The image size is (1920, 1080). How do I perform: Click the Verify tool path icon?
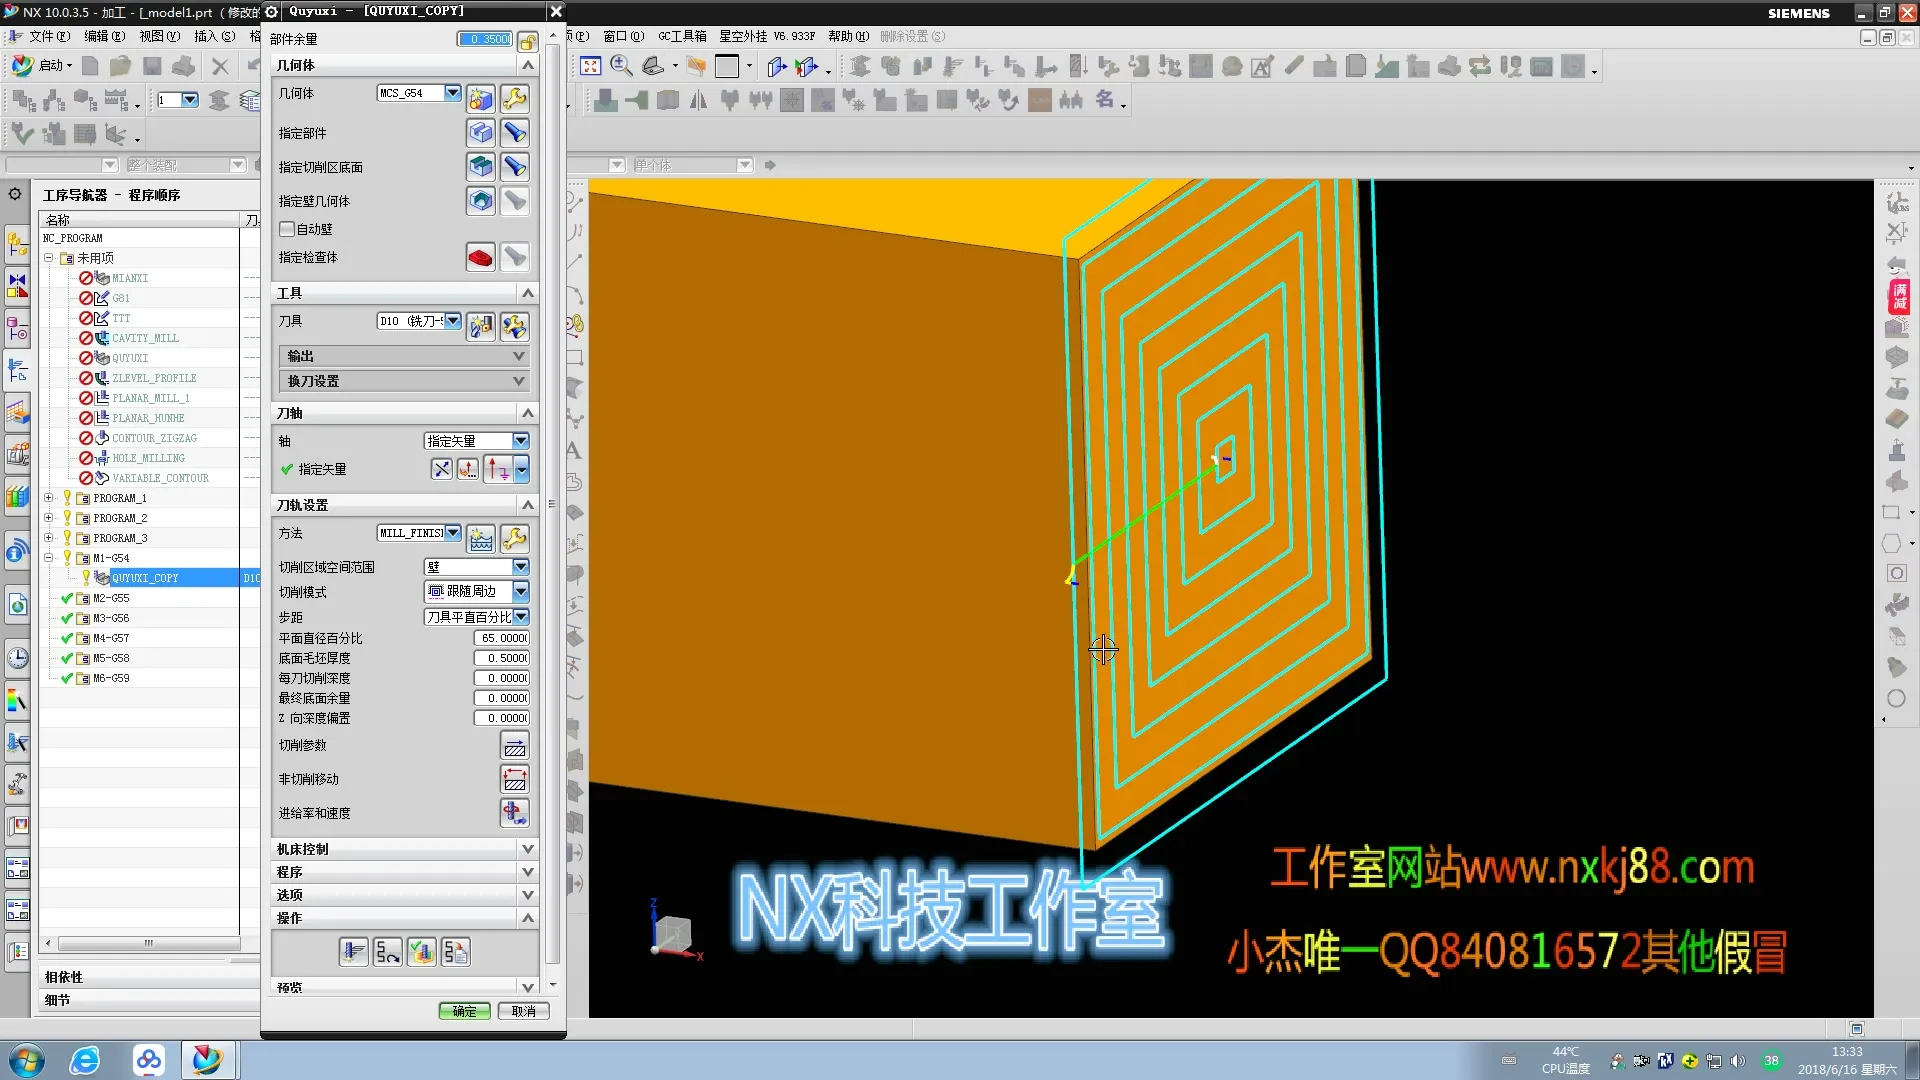422,952
